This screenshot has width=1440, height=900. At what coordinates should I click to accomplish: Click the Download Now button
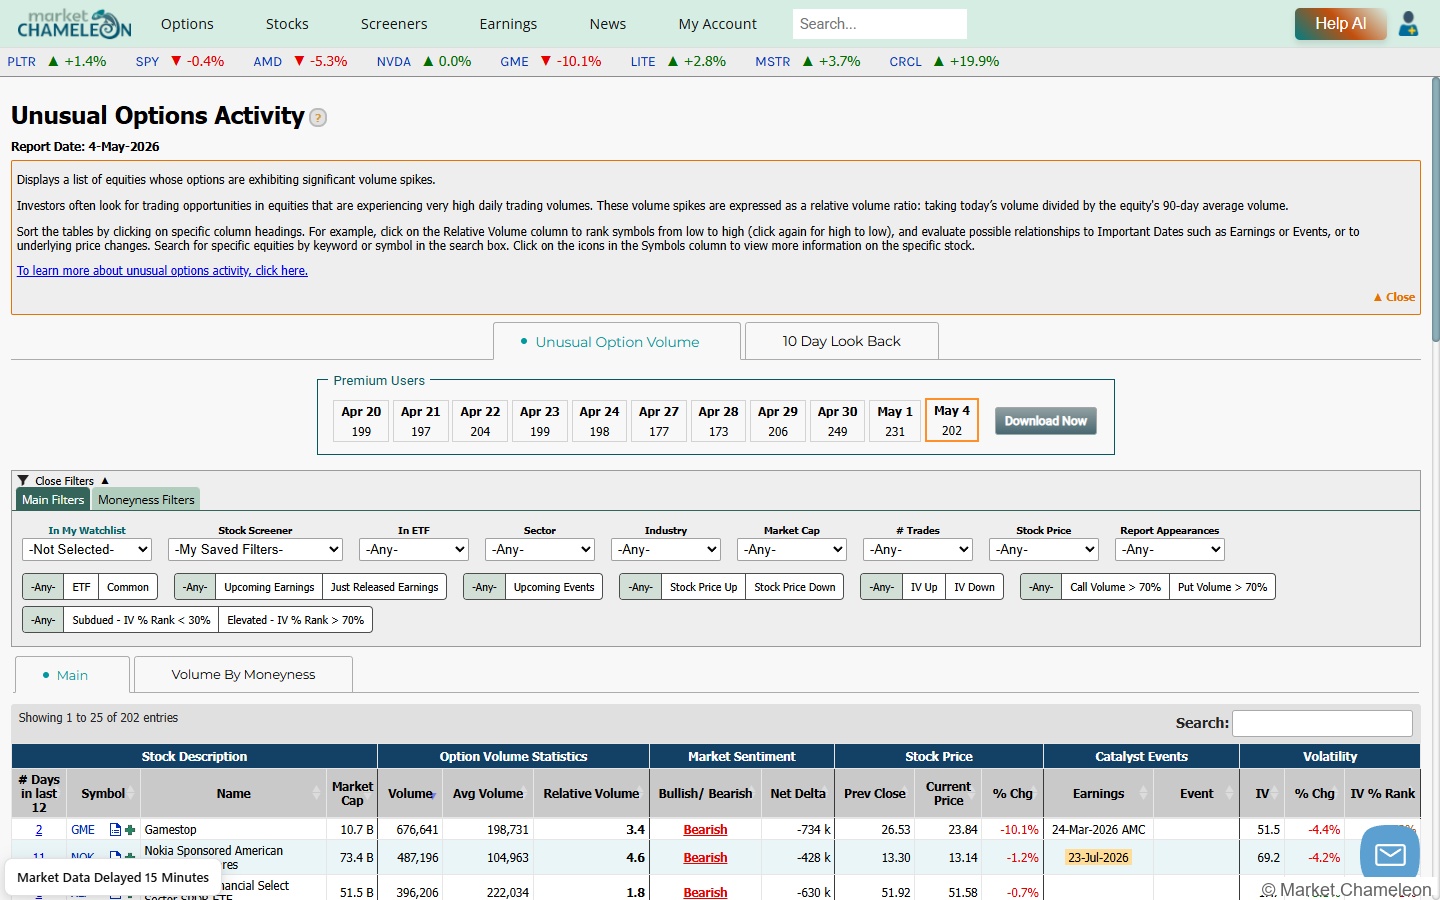click(1046, 421)
